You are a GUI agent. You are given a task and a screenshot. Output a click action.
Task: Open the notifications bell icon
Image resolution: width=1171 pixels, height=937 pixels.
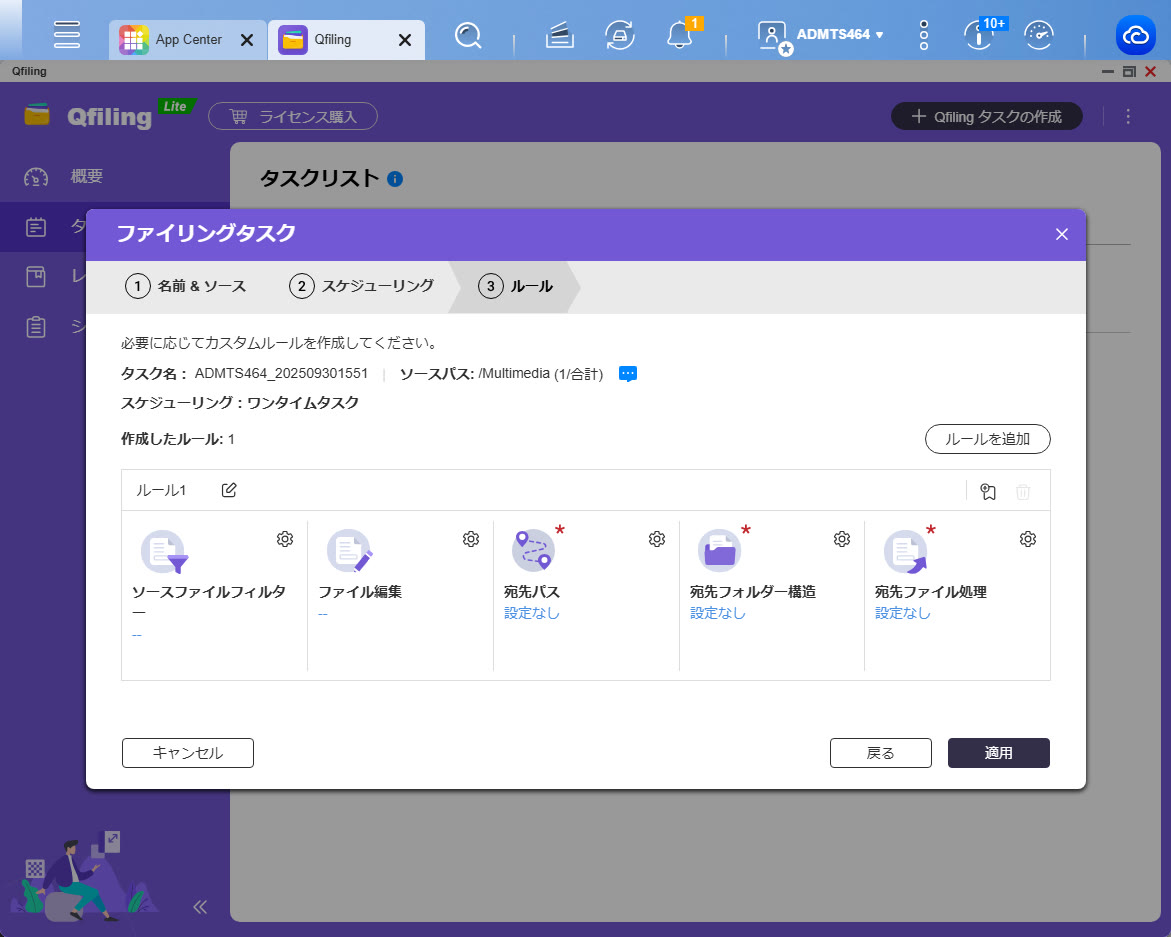(x=680, y=36)
